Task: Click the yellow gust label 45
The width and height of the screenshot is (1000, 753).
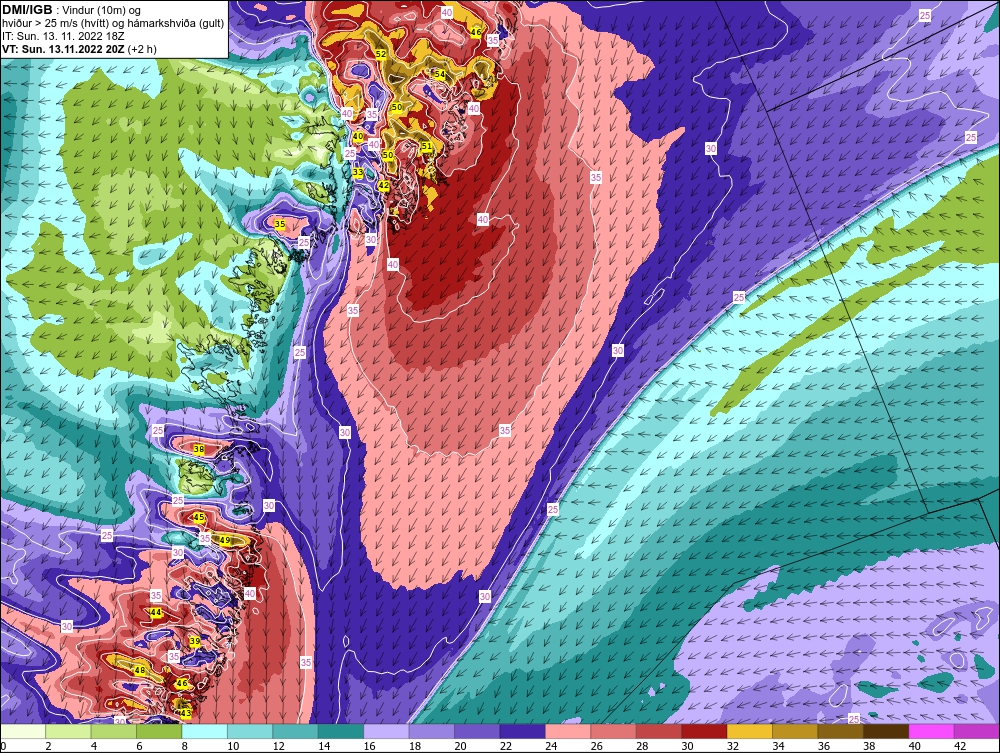Action: click(198, 517)
